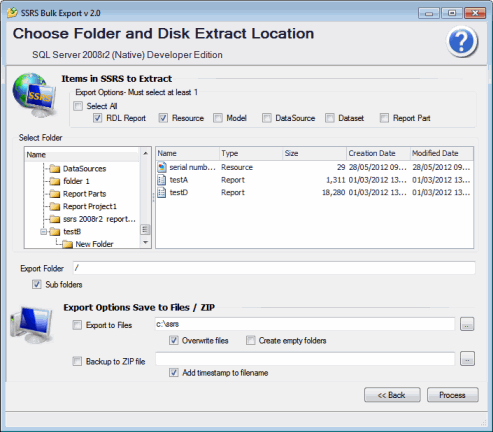The image size is (493, 432).
Task: Enable the Select All checkbox
Action: 78,106
